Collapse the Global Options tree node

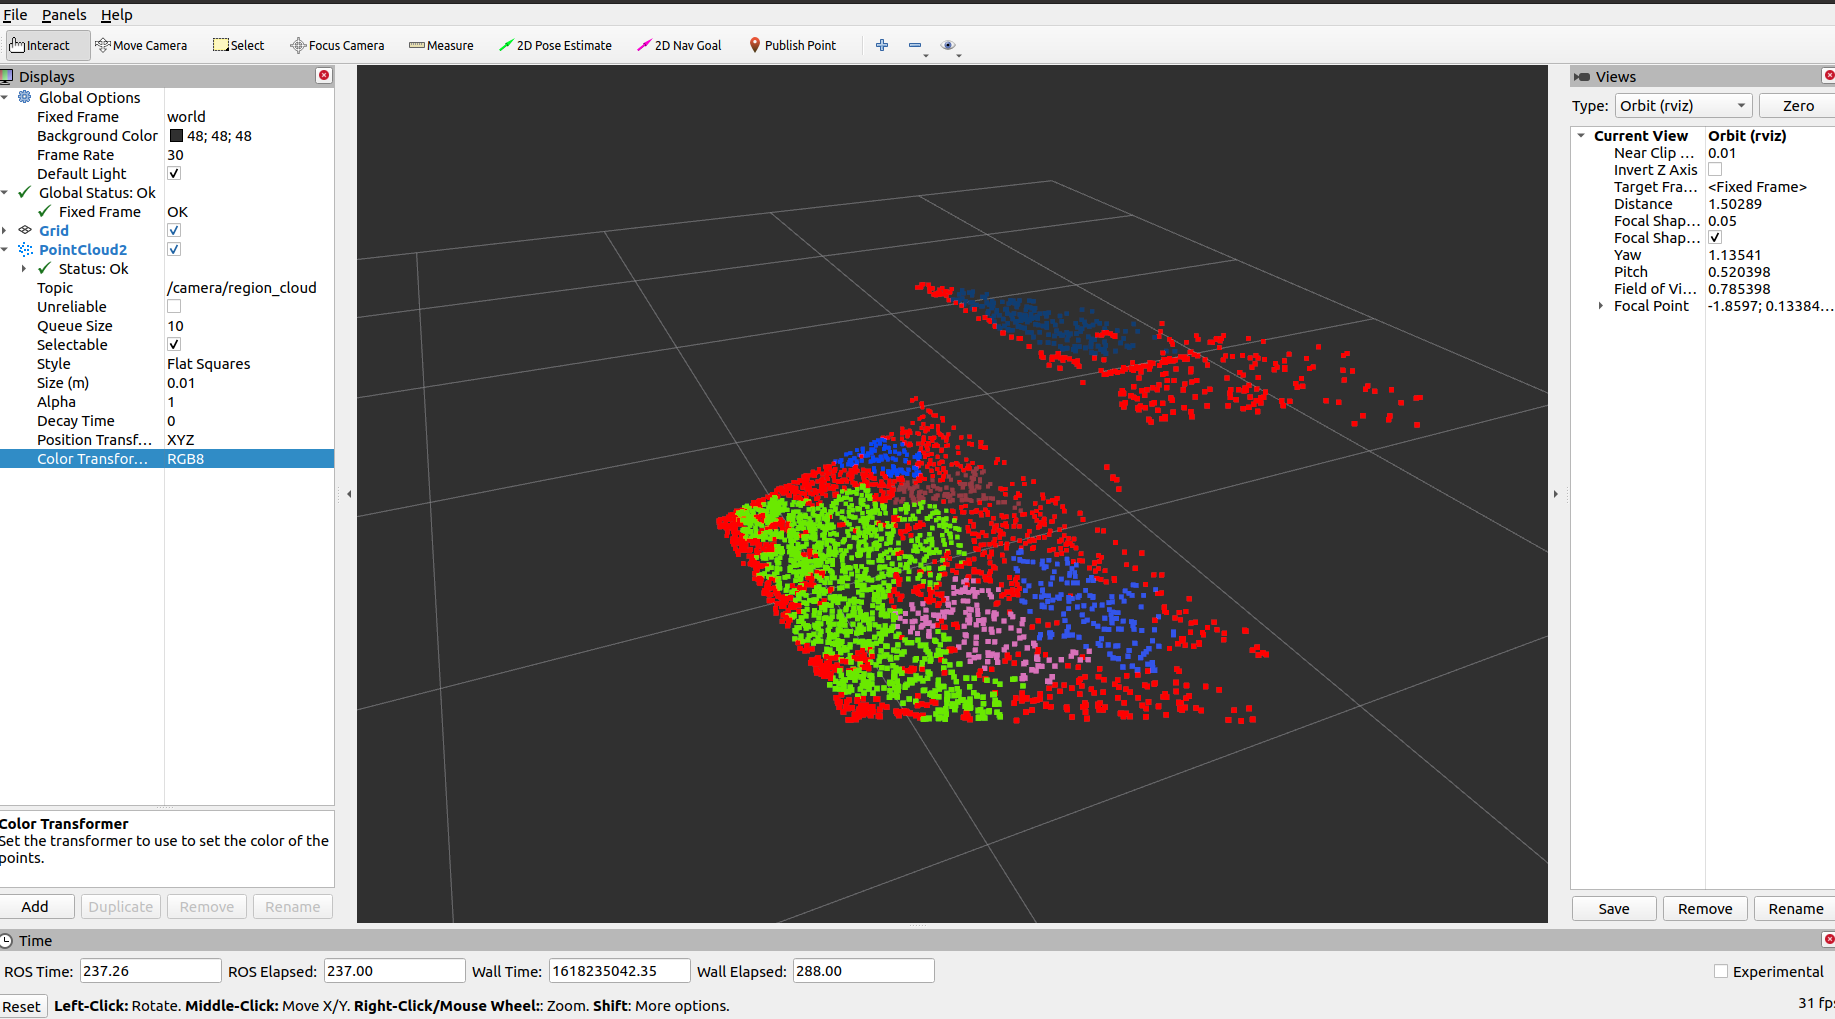(x=5, y=97)
